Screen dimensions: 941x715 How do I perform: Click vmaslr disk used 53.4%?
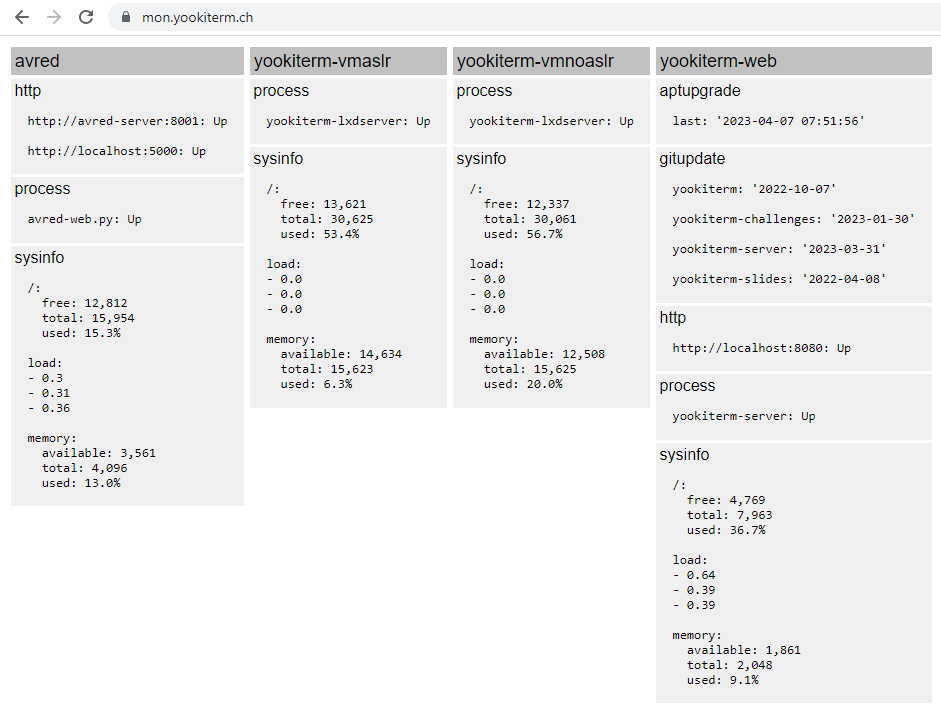pyautogui.click(x=320, y=234)
